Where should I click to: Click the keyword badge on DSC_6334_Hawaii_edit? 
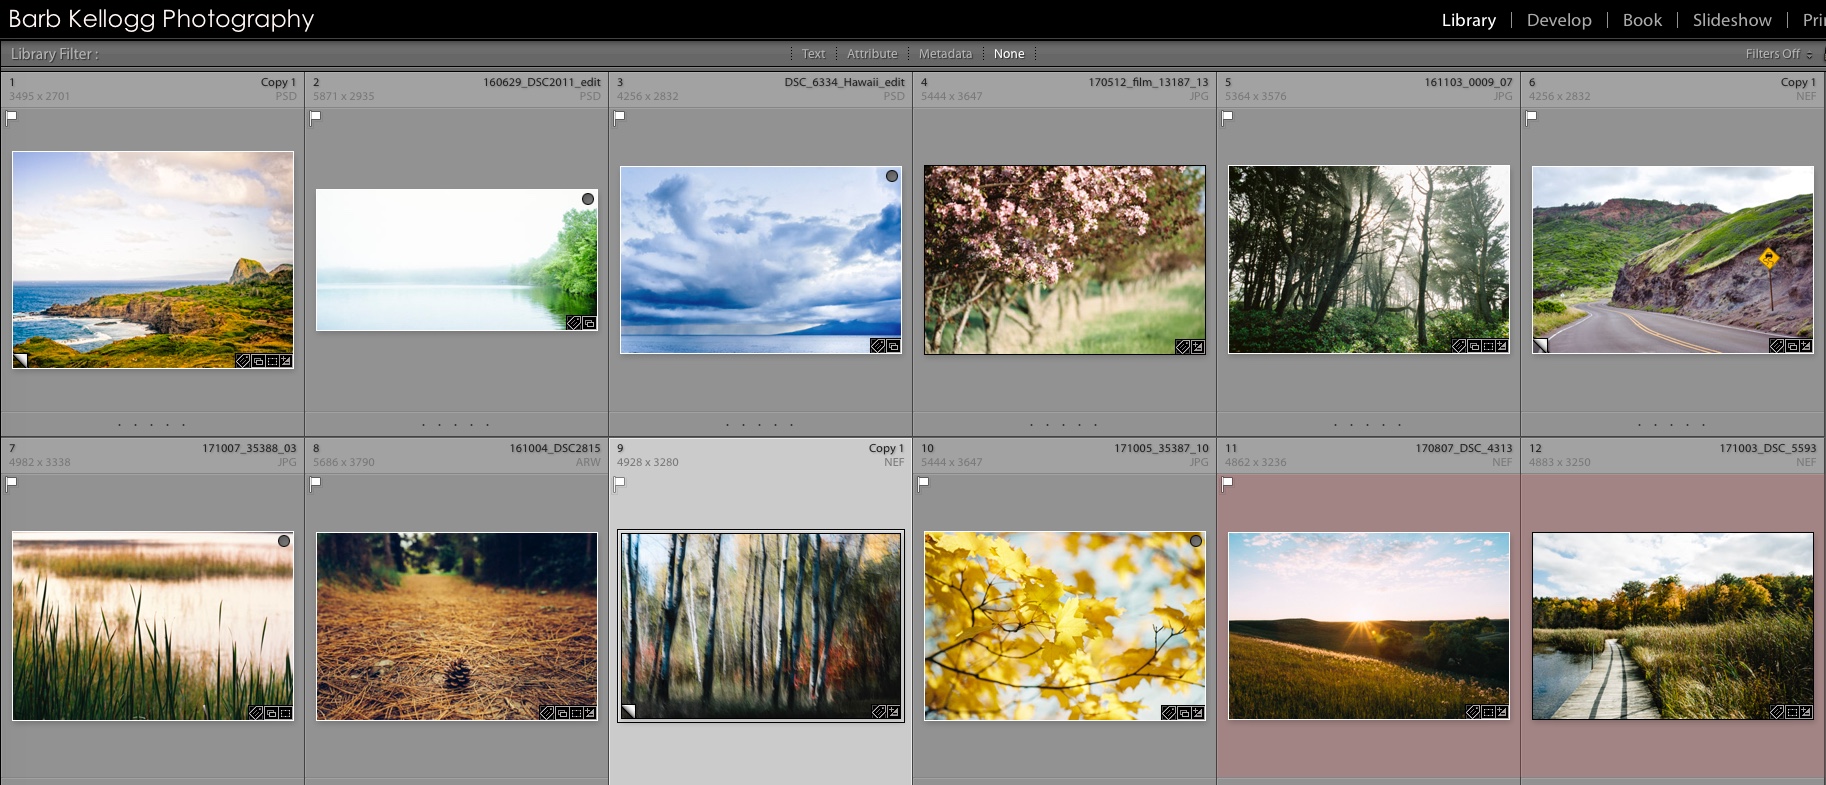878,346
